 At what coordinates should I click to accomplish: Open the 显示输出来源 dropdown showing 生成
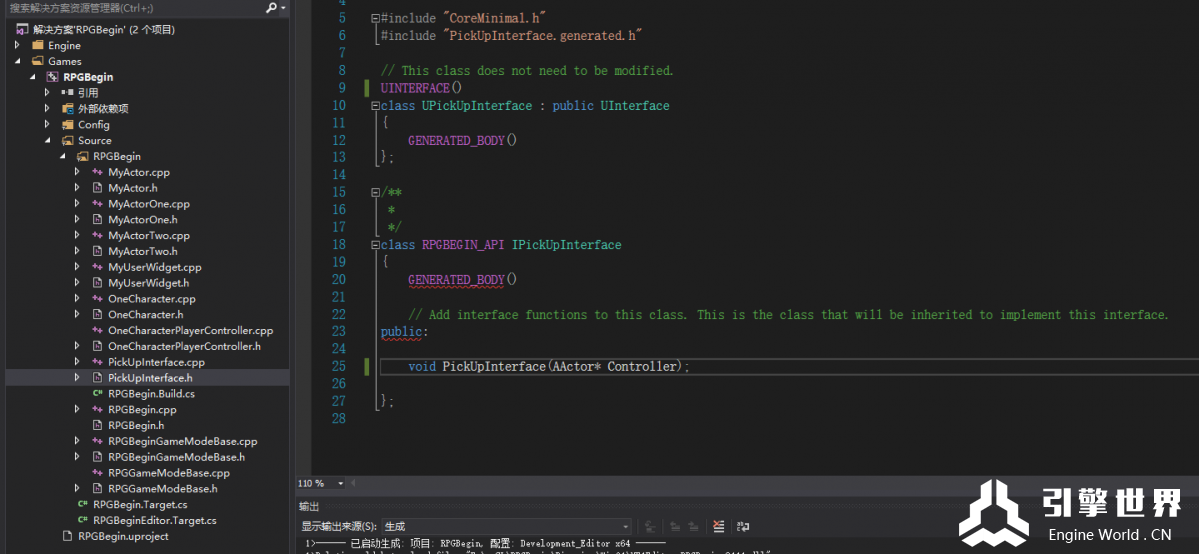click(x=508, y=526)
